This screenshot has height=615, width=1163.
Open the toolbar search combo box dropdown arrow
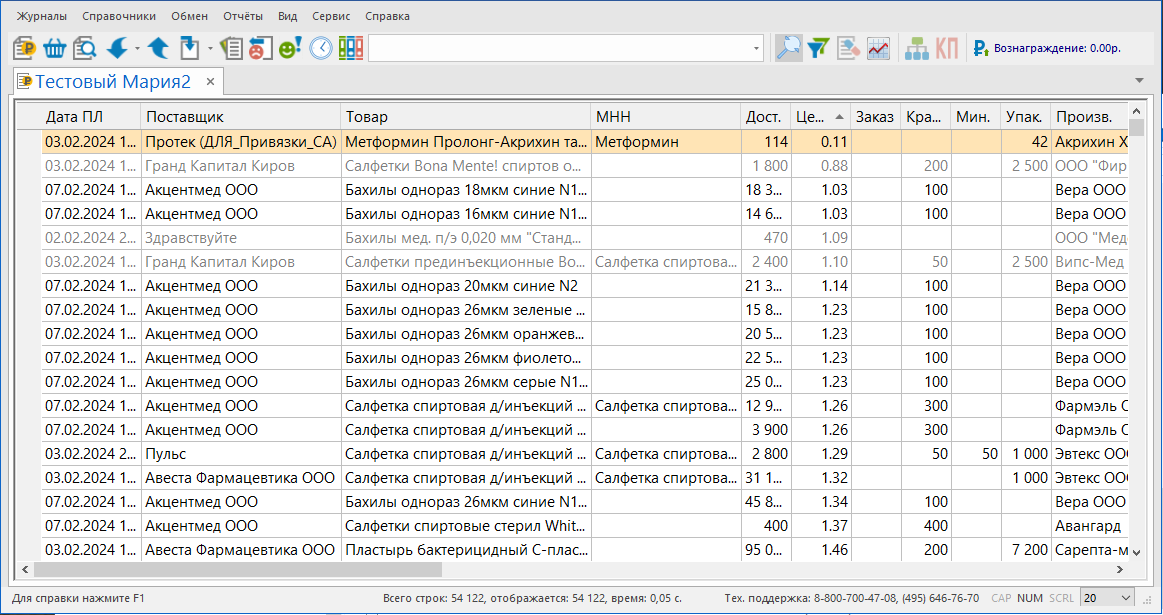point(757,49)
